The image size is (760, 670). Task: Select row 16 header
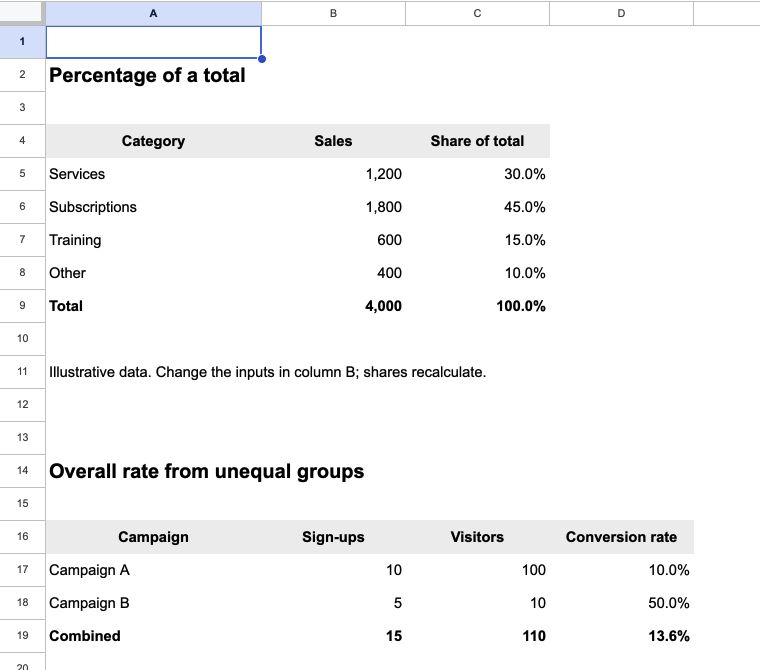[22, 536]
